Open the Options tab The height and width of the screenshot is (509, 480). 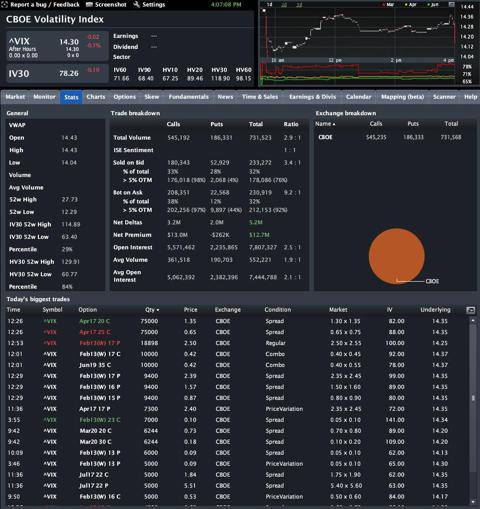(125, 97)
